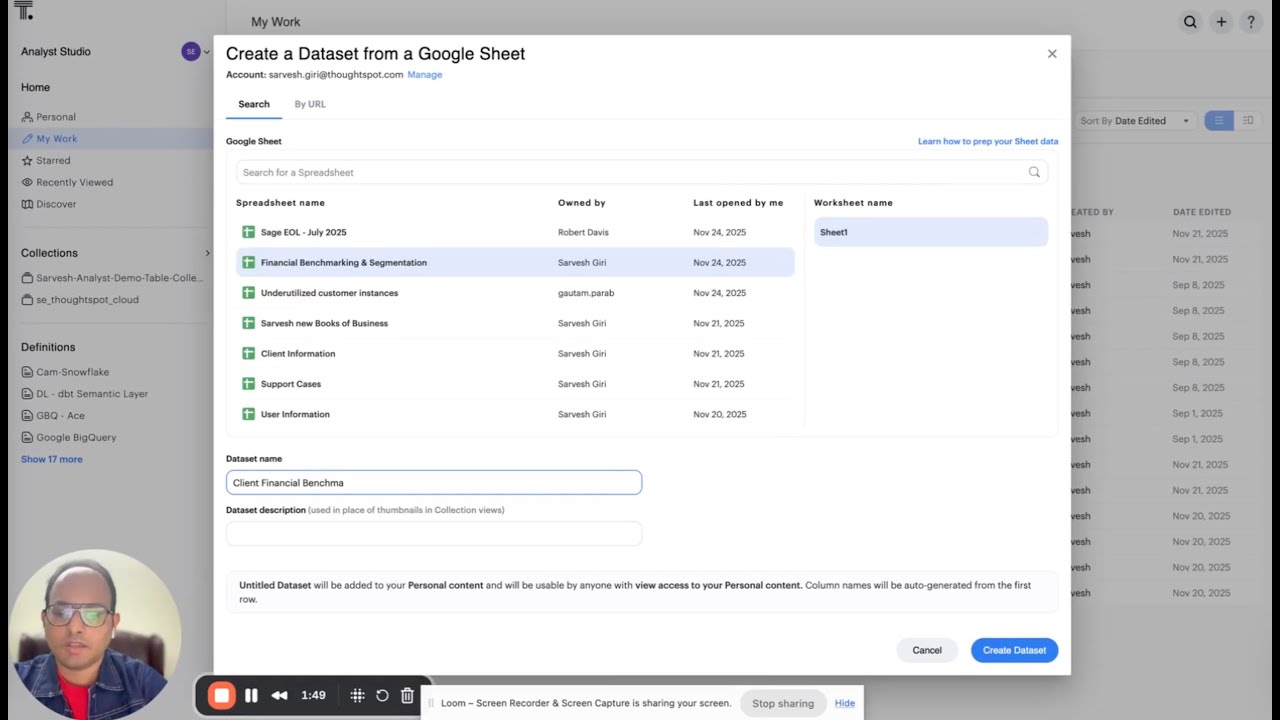
Task: Expand the Collections section chevron
Action: point(208,253)
